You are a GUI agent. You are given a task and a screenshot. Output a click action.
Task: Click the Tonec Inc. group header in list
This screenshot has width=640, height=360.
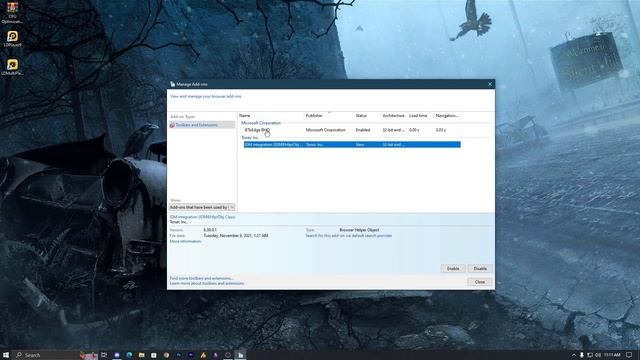click(x=250, y=138)
